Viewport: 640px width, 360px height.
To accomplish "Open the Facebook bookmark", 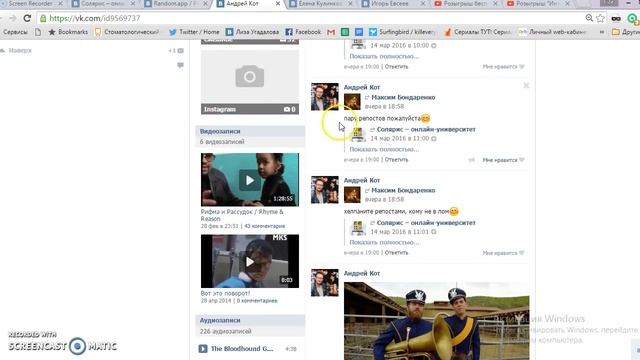I will pyautogui.click(x=303, y=32).
